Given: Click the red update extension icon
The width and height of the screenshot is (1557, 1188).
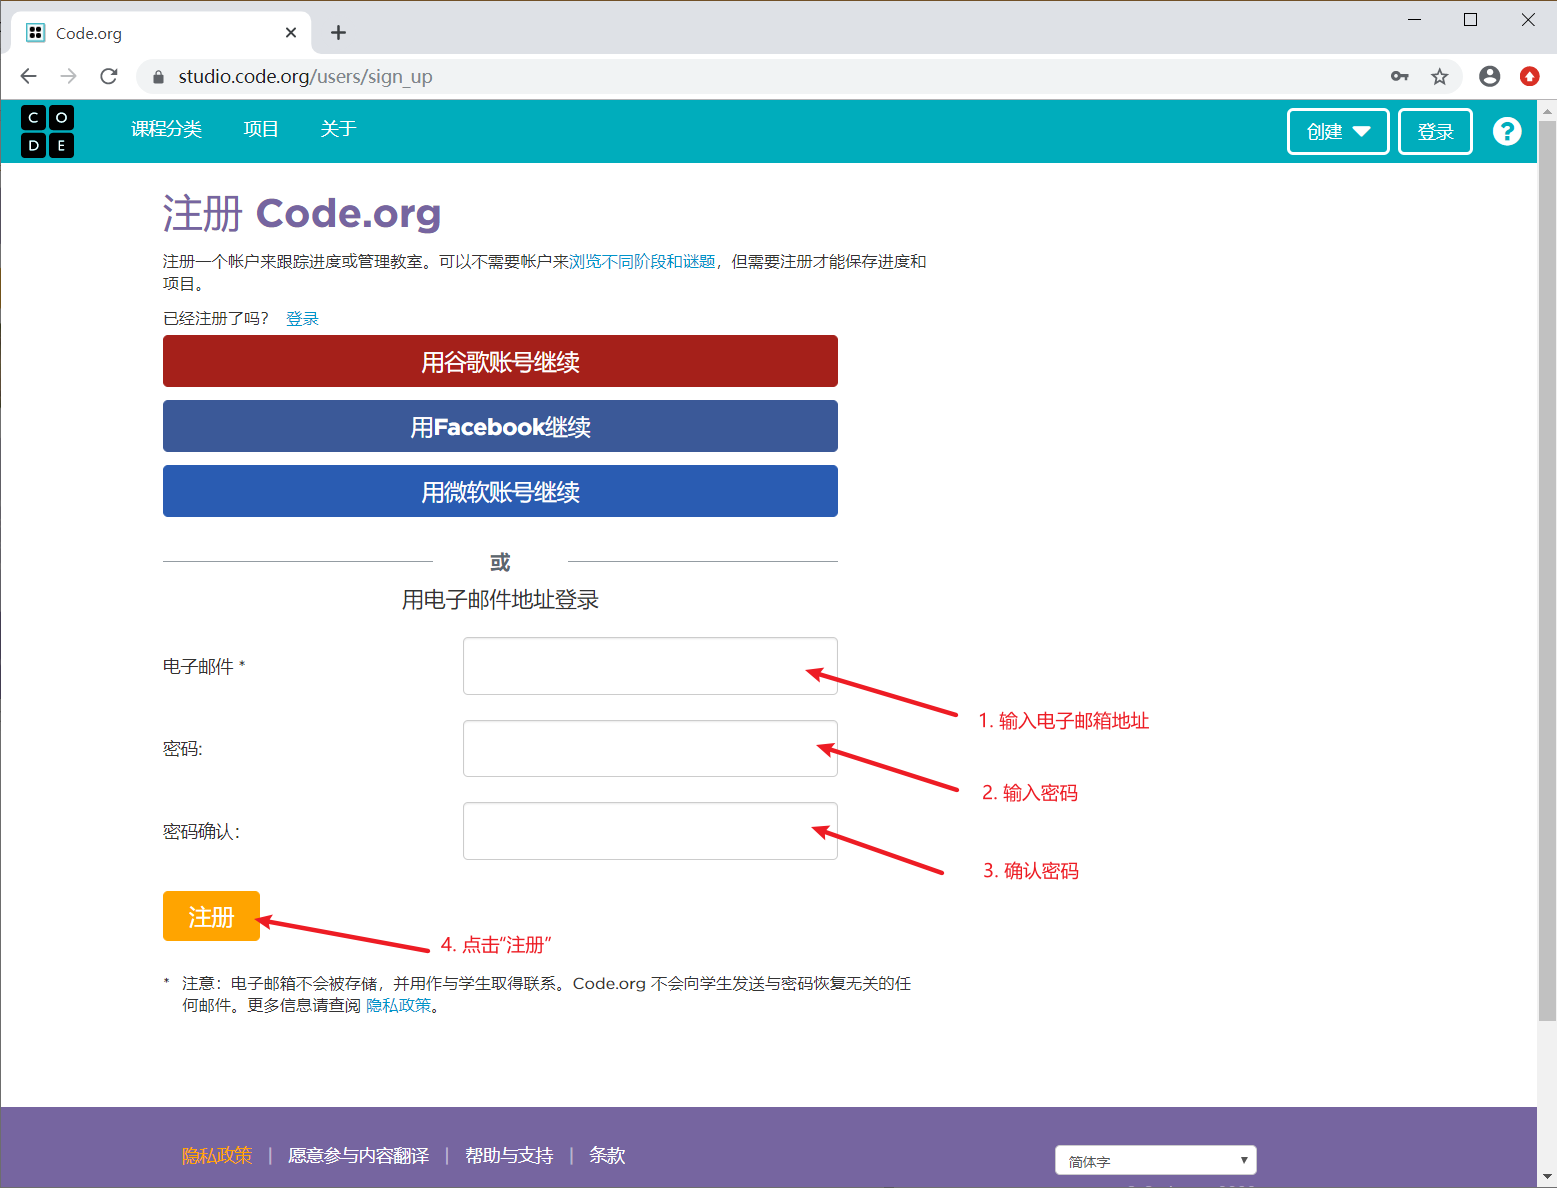Looking at the screenshot, I should click(1529, 76).
